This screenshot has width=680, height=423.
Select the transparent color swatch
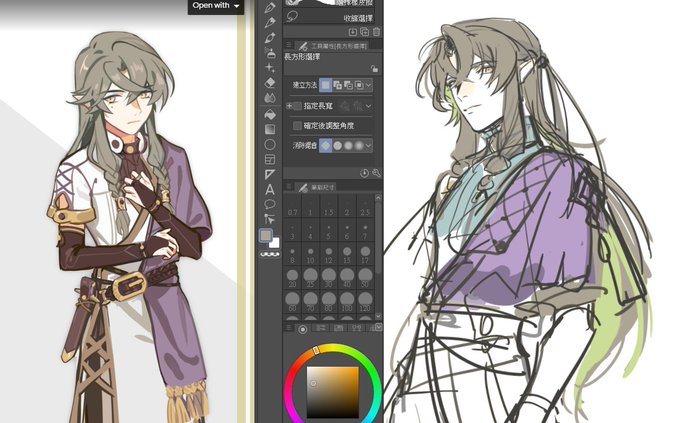[269, 255]
